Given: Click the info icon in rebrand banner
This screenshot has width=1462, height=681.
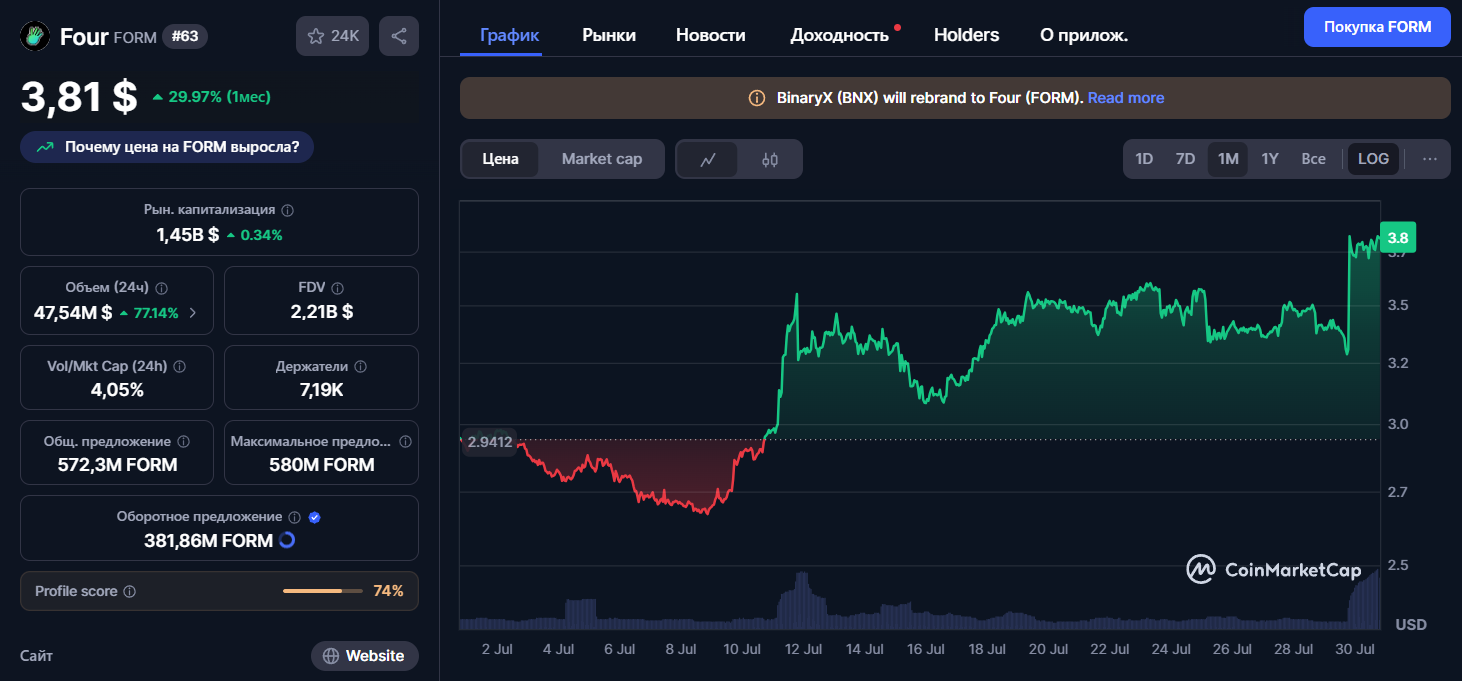Looking at the screenshot, I should [x=757, y=98].
